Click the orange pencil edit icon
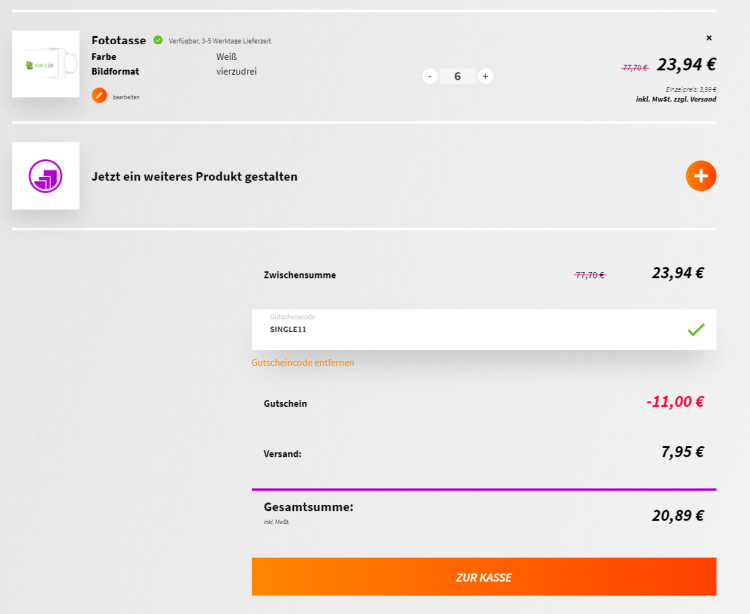Screen dimensions: 750x614 click(x=99, y=95)
